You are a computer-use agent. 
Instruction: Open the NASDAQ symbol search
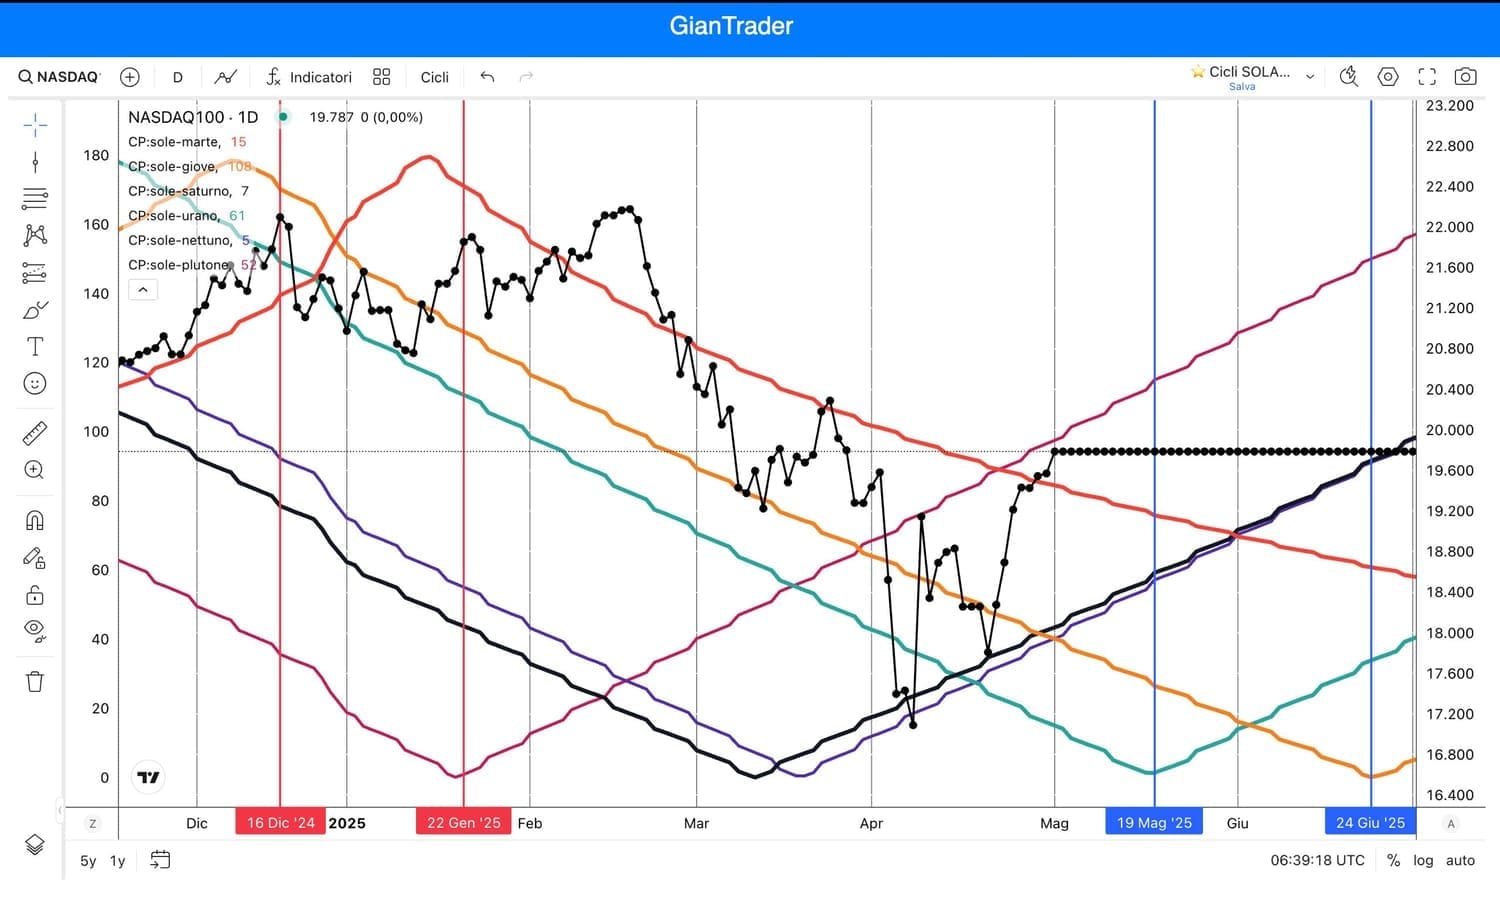tap(60, 77)
